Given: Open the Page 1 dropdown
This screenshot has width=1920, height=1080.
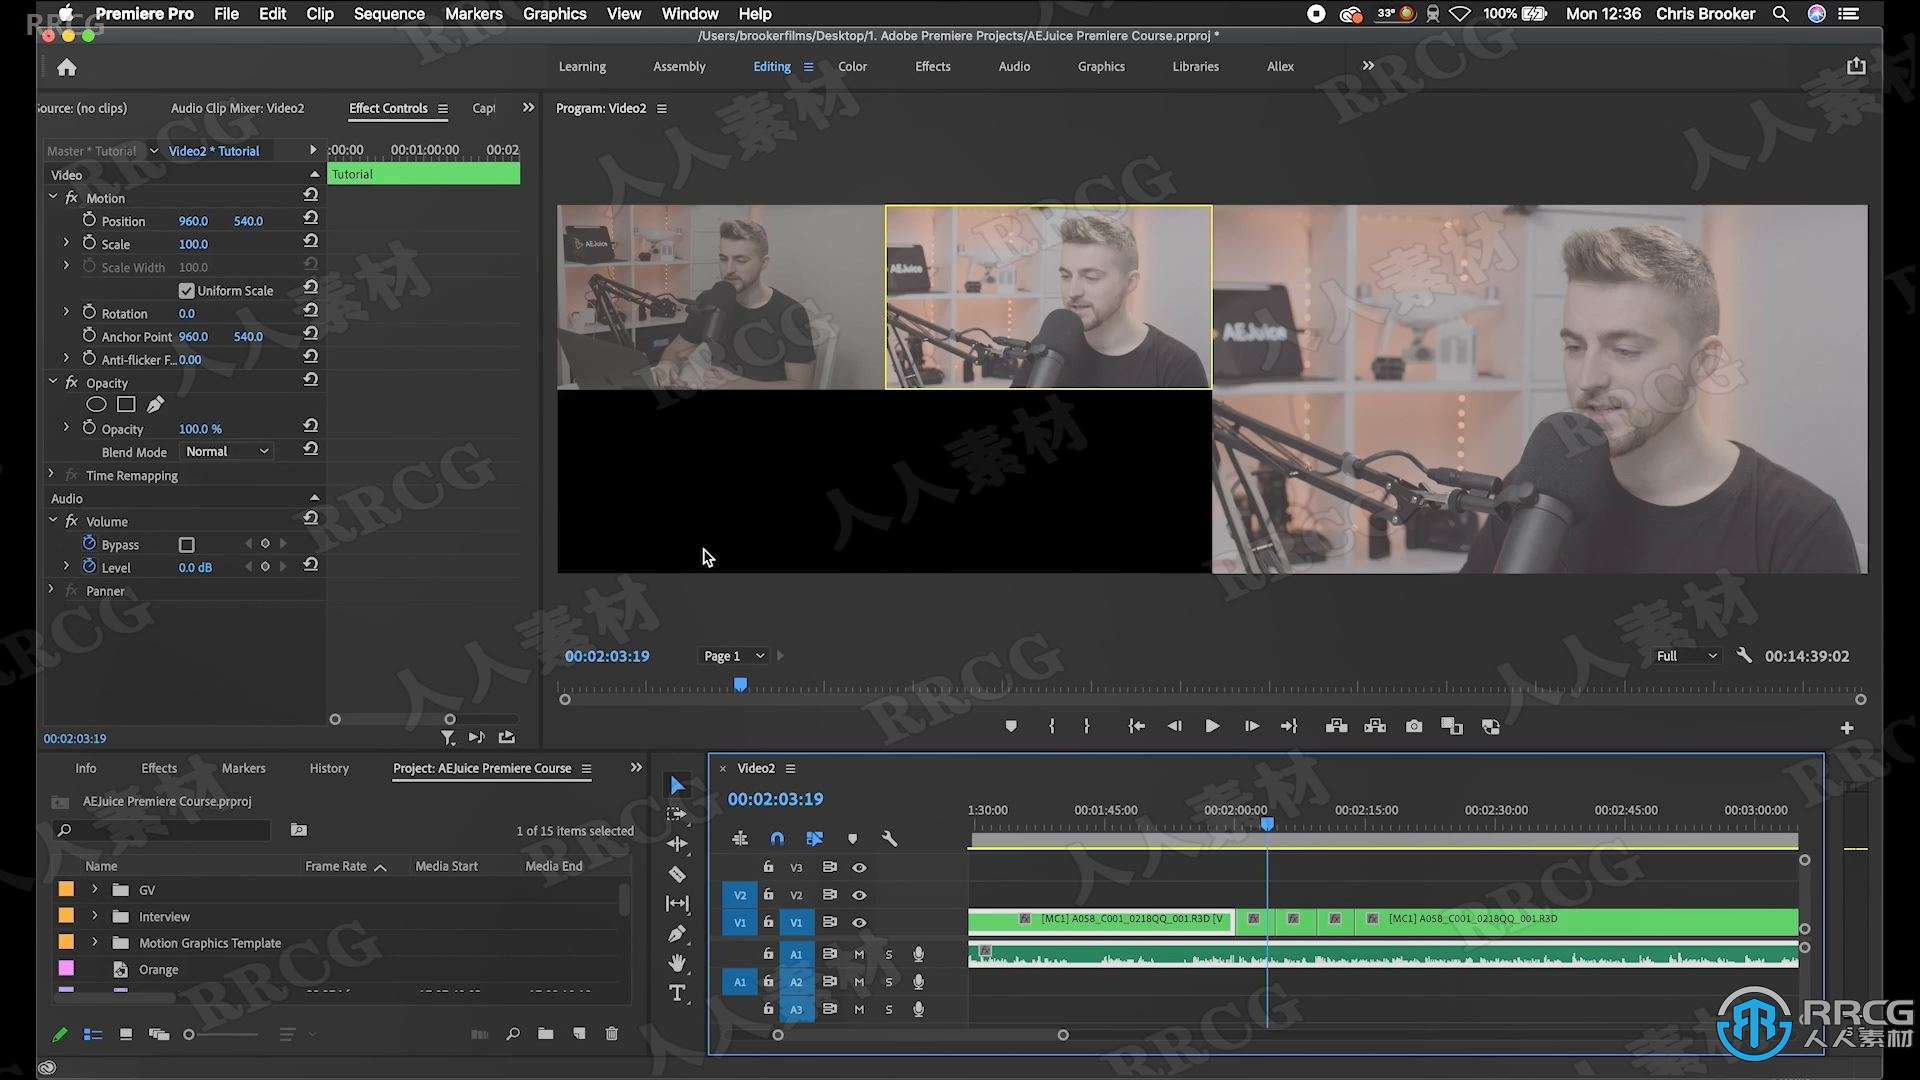Looking at the screenshot, I should point(734,656).
